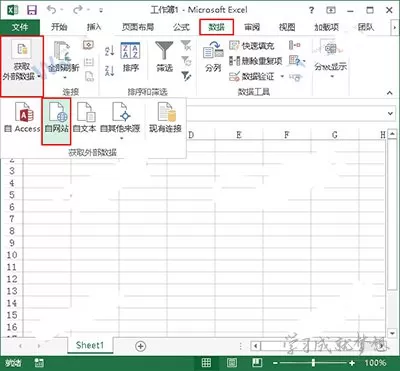Switch to the 加载项 tab
Image resolution: width=400 pixels, height=371 pixels.
click(x=326, y=27)
